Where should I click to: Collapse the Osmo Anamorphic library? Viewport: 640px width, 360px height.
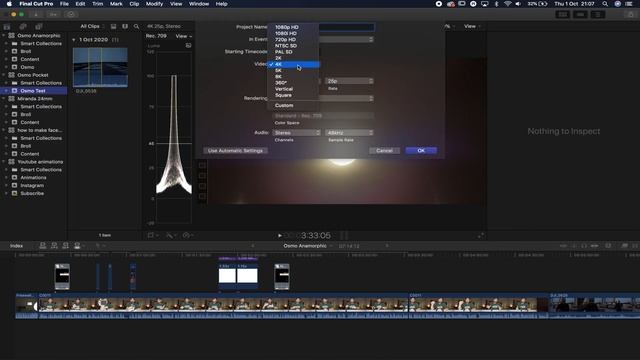tap(4, 36)
